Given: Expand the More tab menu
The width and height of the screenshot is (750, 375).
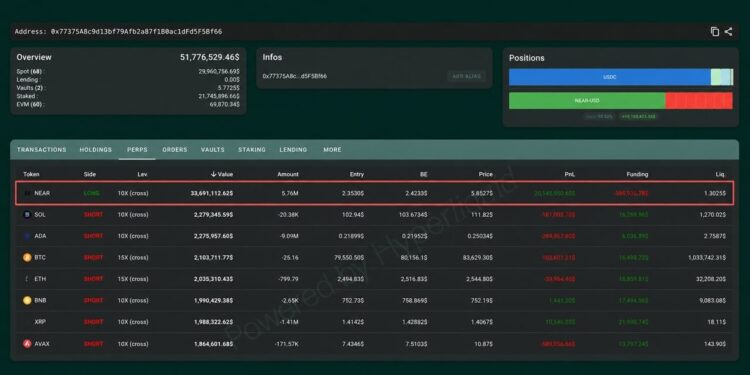Looking at the screenshot, I should pyautogui.click(x=332, y=150).
